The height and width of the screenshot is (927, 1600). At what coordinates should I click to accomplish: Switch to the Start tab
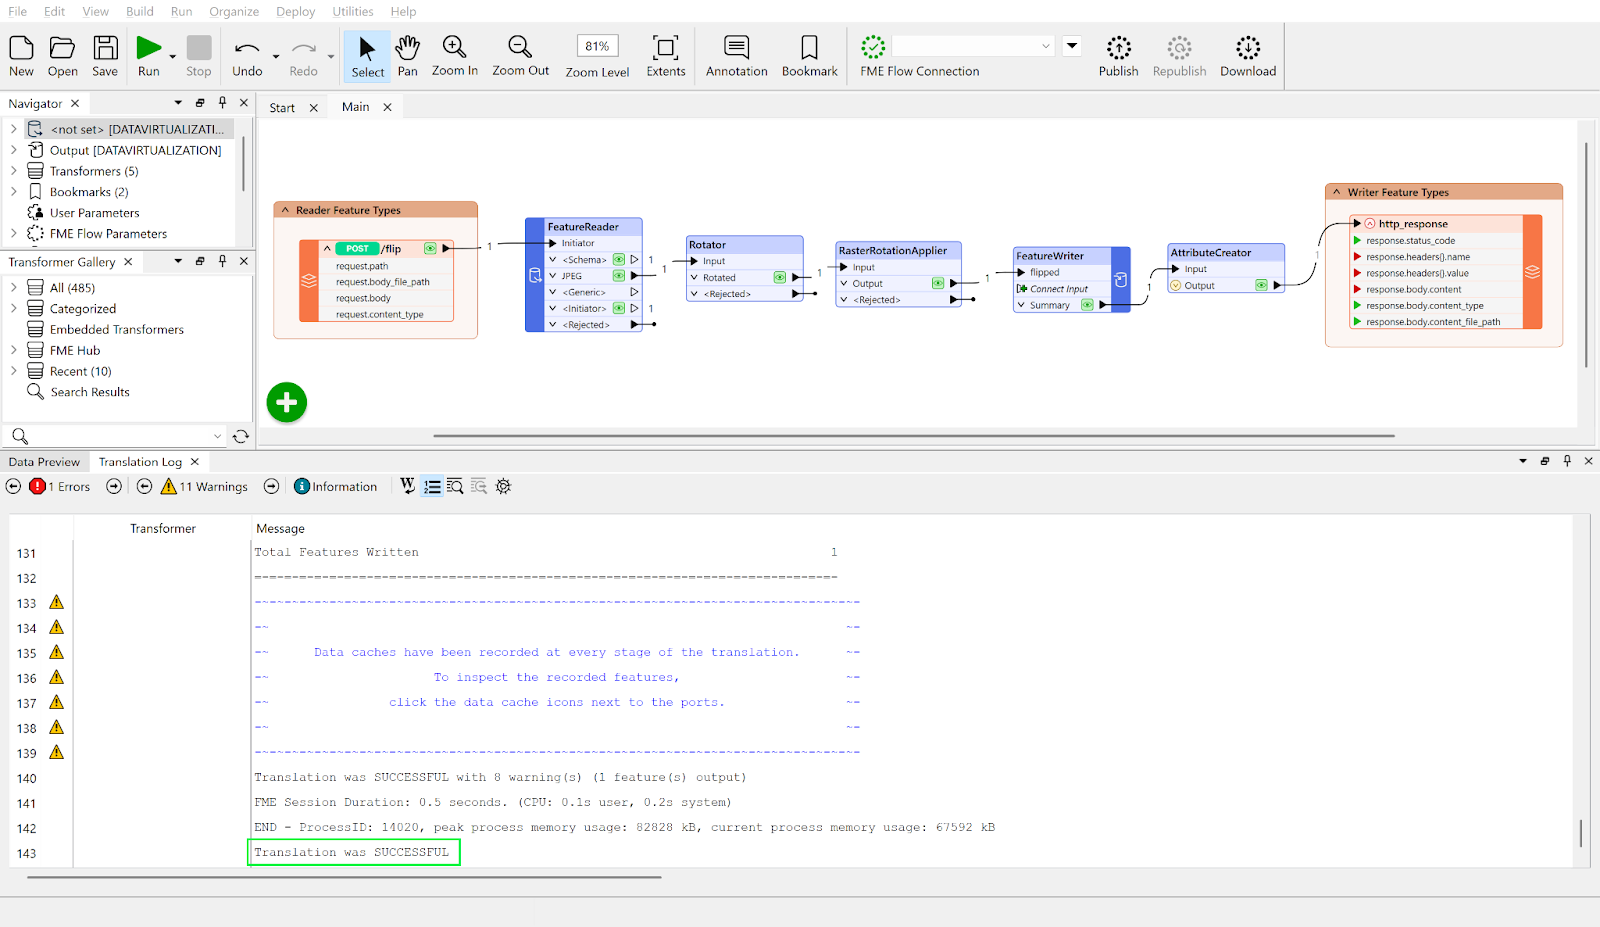(x=282, y=108)
